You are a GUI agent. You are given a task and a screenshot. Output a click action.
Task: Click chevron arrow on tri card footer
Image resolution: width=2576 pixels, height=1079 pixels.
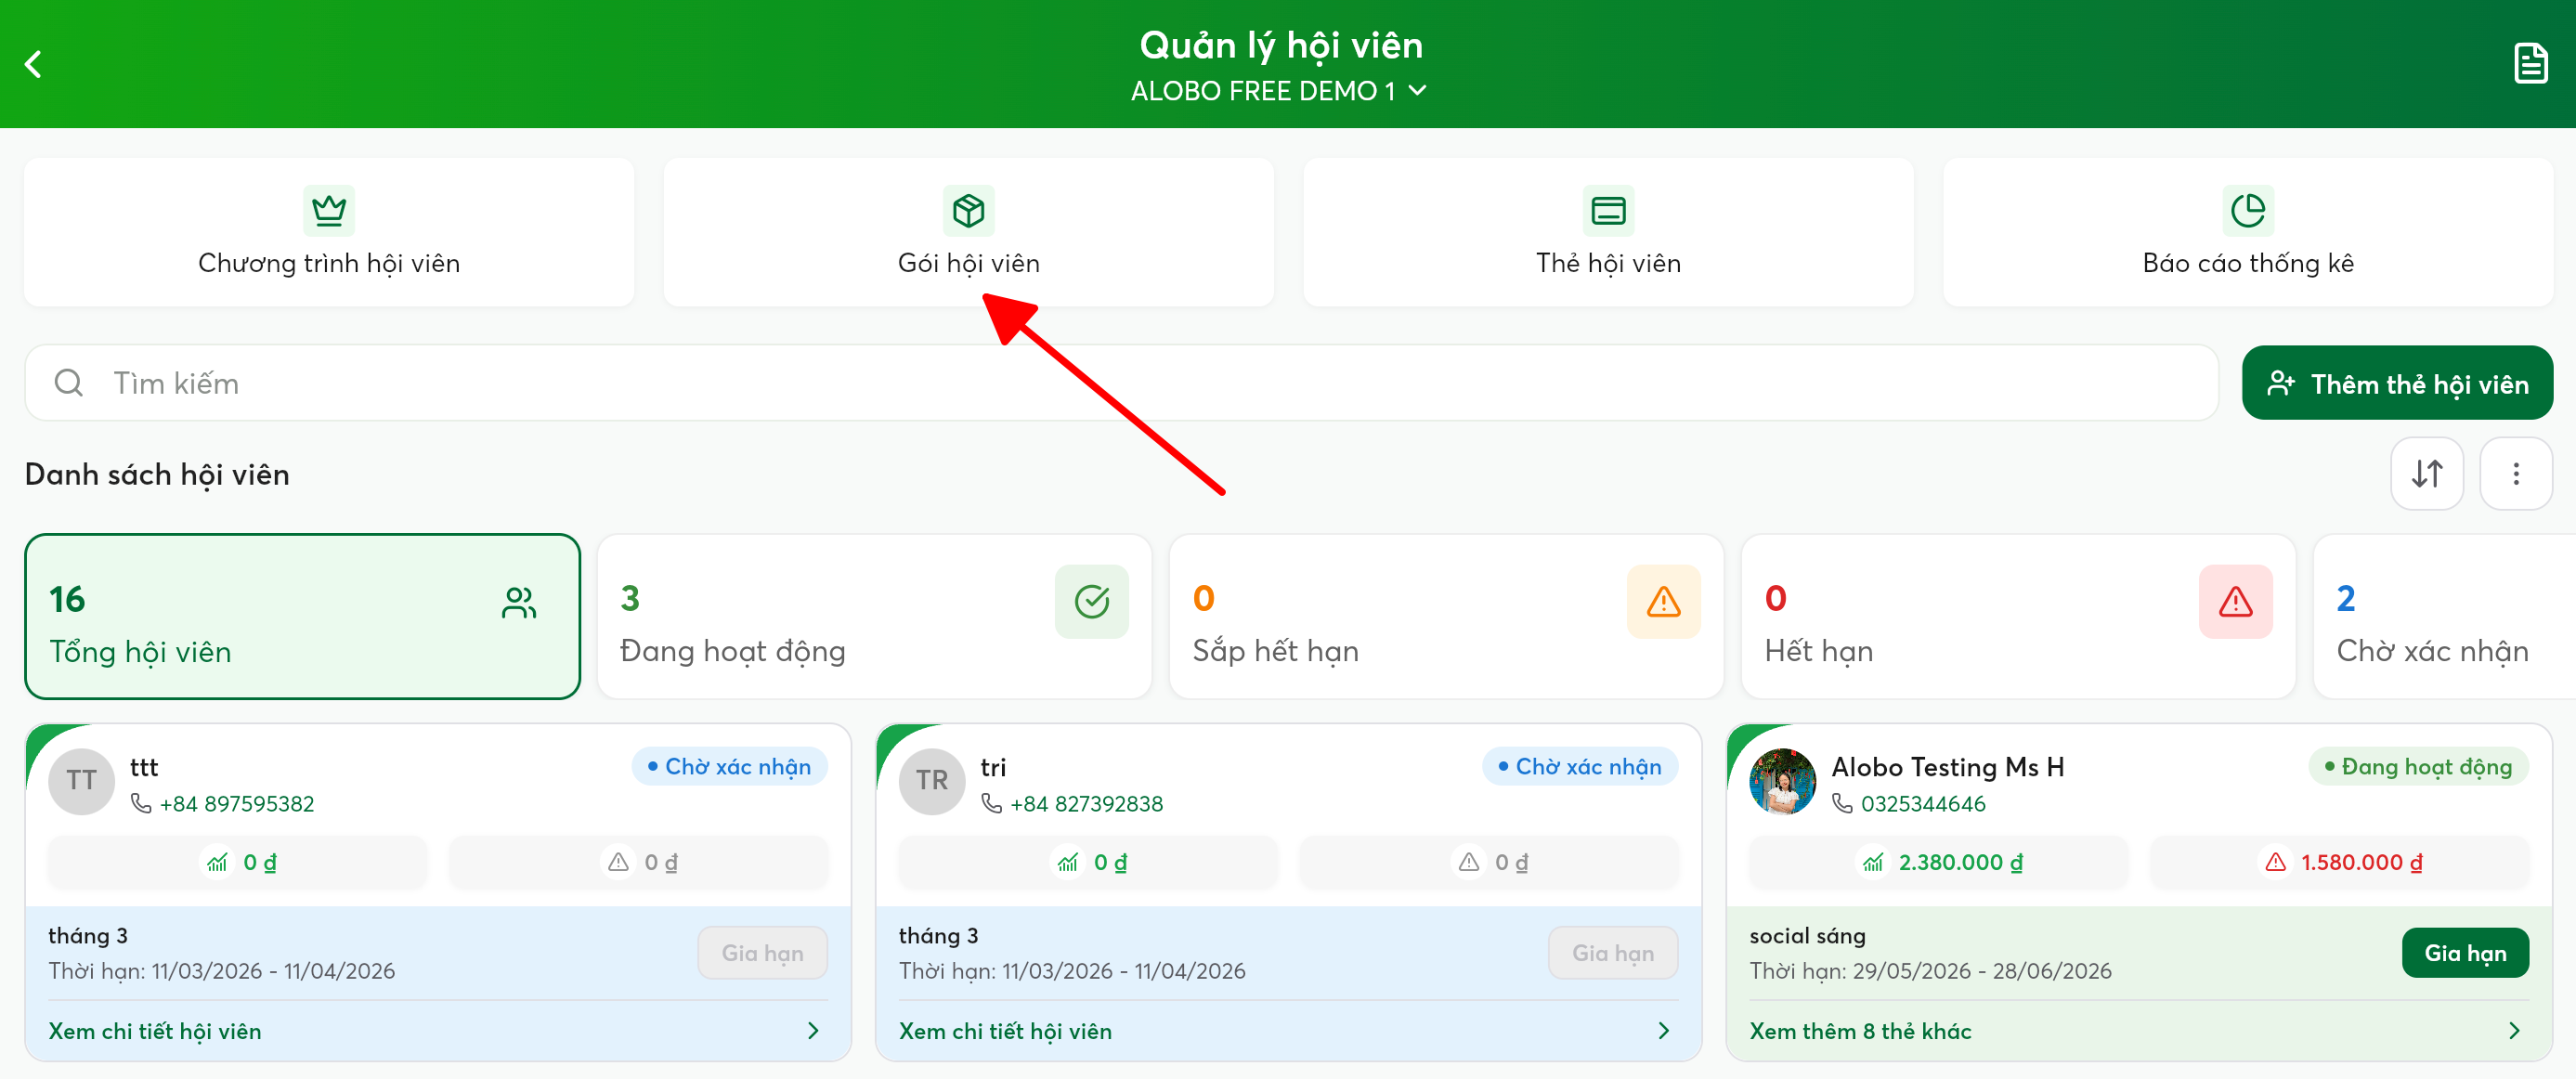pyautogui.click(x=1663, y=1031)
